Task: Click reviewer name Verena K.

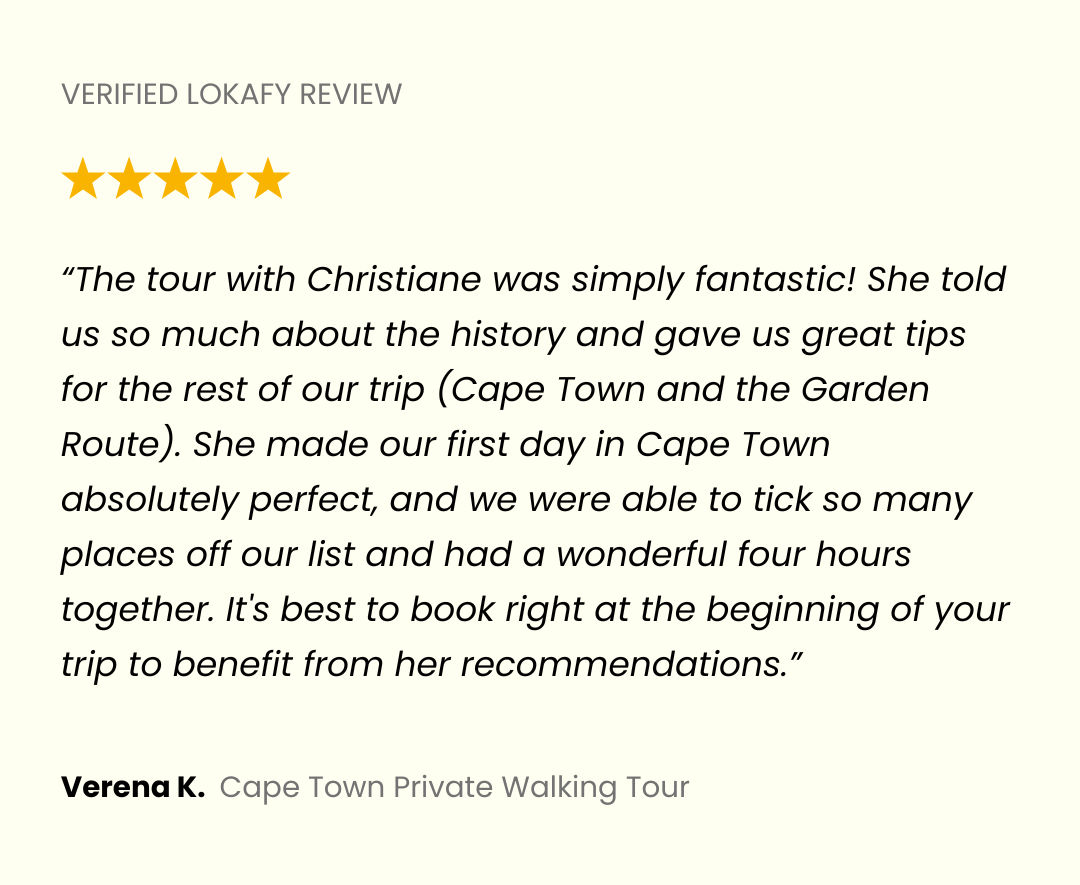Action: click(133, 787)
